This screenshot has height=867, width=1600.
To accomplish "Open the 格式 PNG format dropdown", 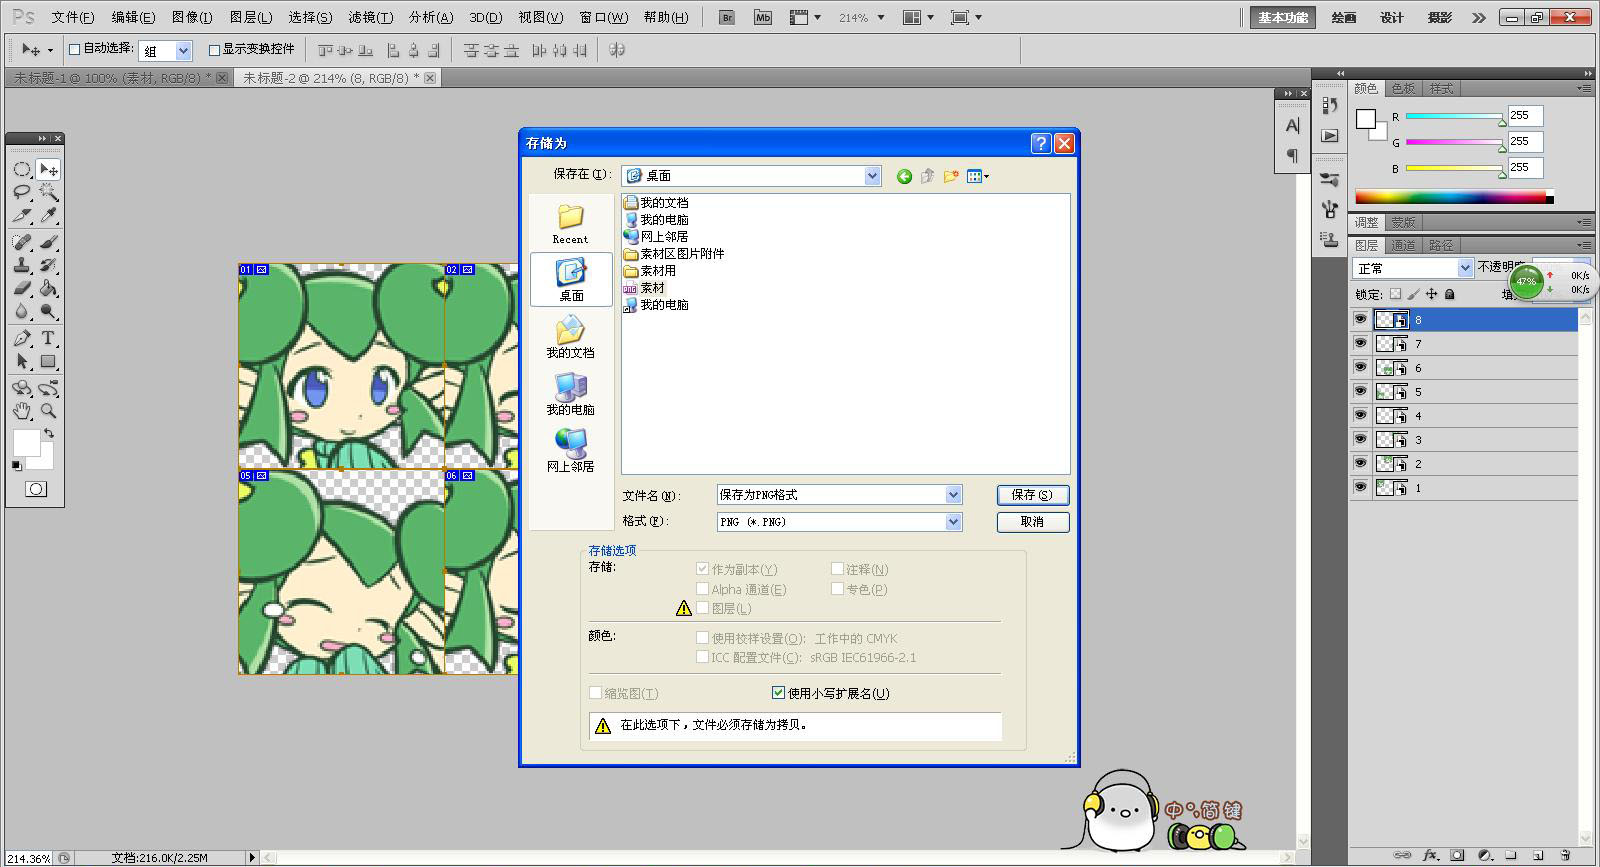I will click(953, 522).
